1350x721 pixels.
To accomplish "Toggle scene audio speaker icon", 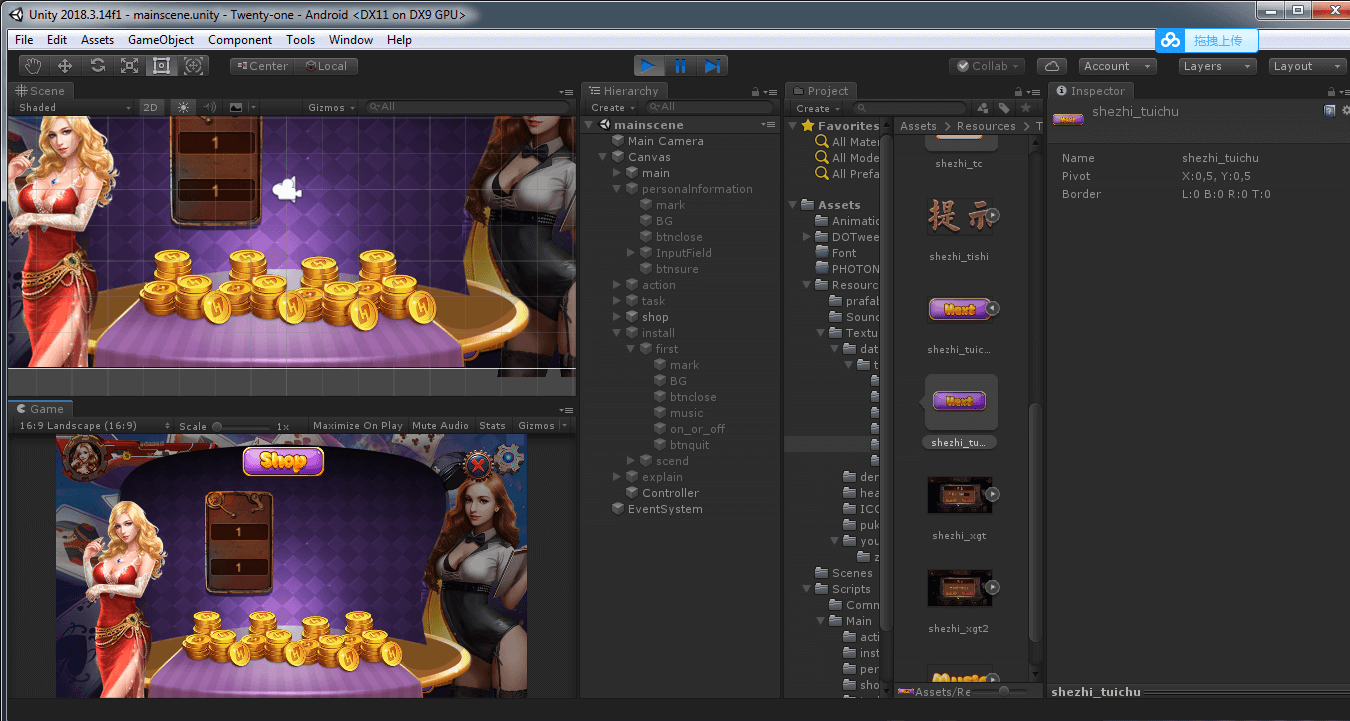I will tap(209, 107).
